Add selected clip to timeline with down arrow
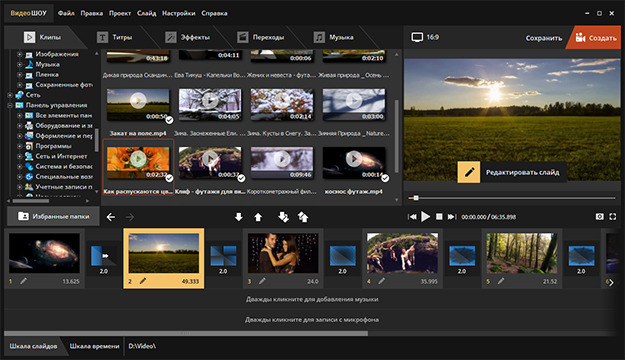Viewport: 625px width, 360px height. click(238, 217)
